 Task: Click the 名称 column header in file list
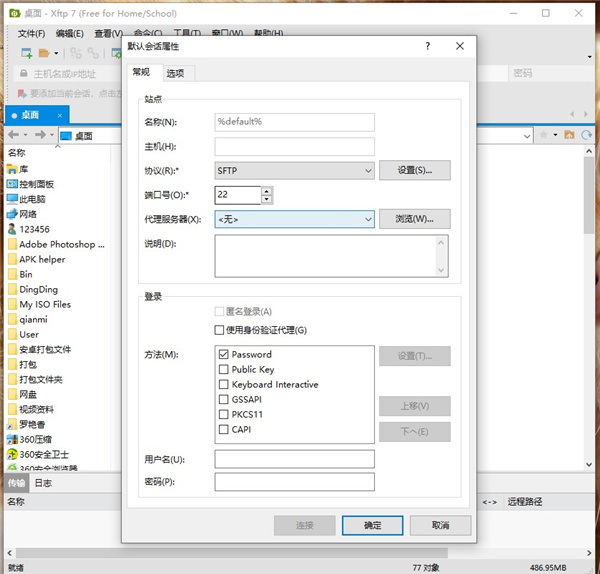pyautogui.click(x=57, y=153)
